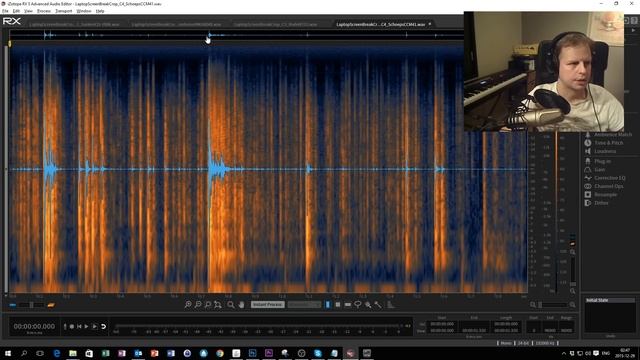
Task: Click the waveform view icon beside opacity slider
Action: point(13,305)
